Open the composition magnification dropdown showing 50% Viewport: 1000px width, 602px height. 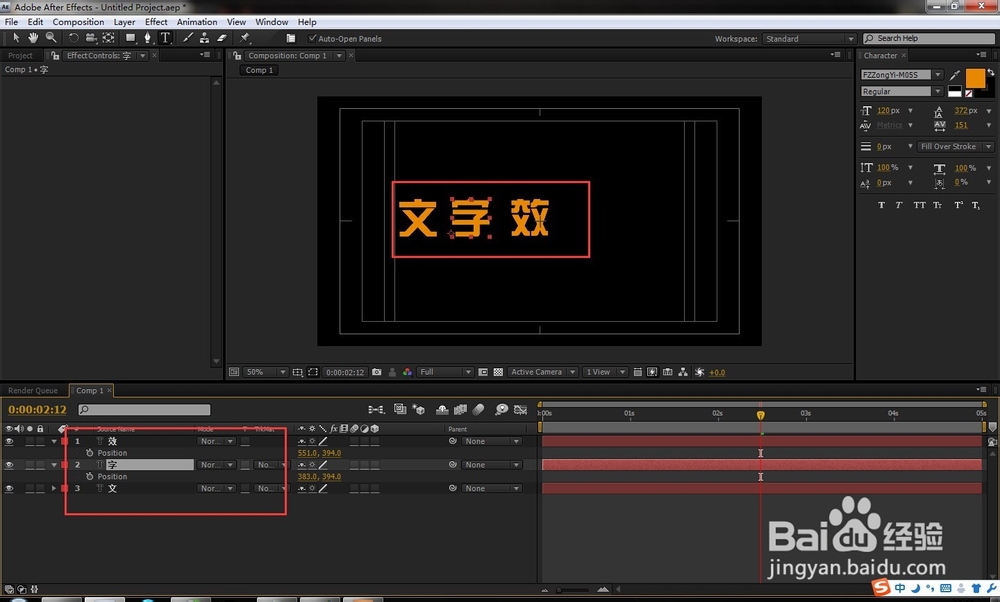264,371
